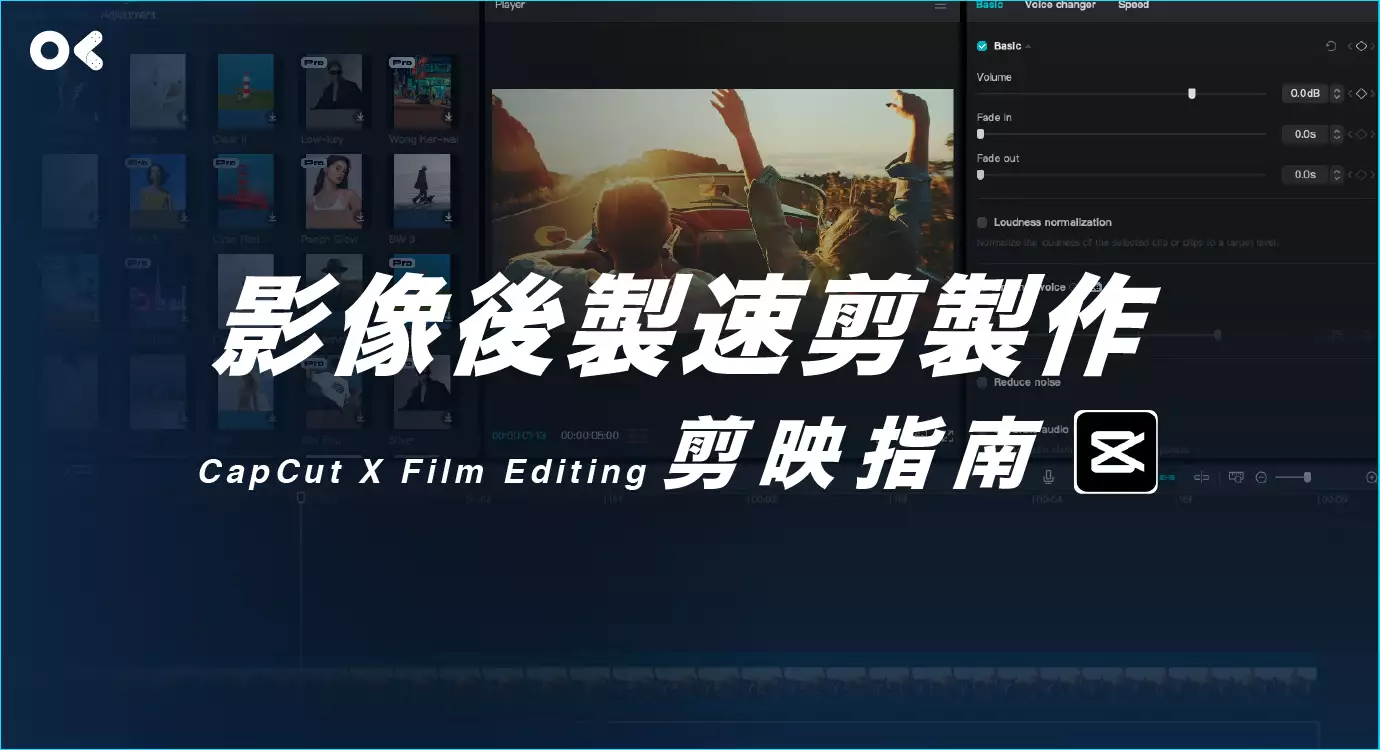The width and height of the screenshot is (1380, 750).
Task: Click the Volume value stepper arrows
Action: [x=1337, y=93]
